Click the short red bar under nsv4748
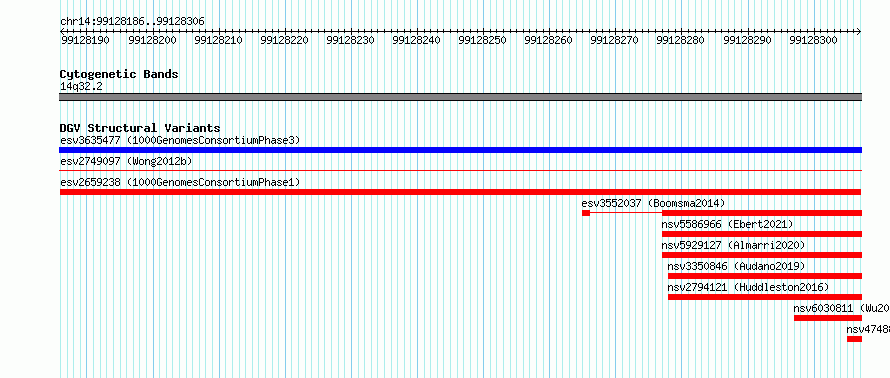The width and height of the screenshot is (890, 378). [x=854, y=339]
